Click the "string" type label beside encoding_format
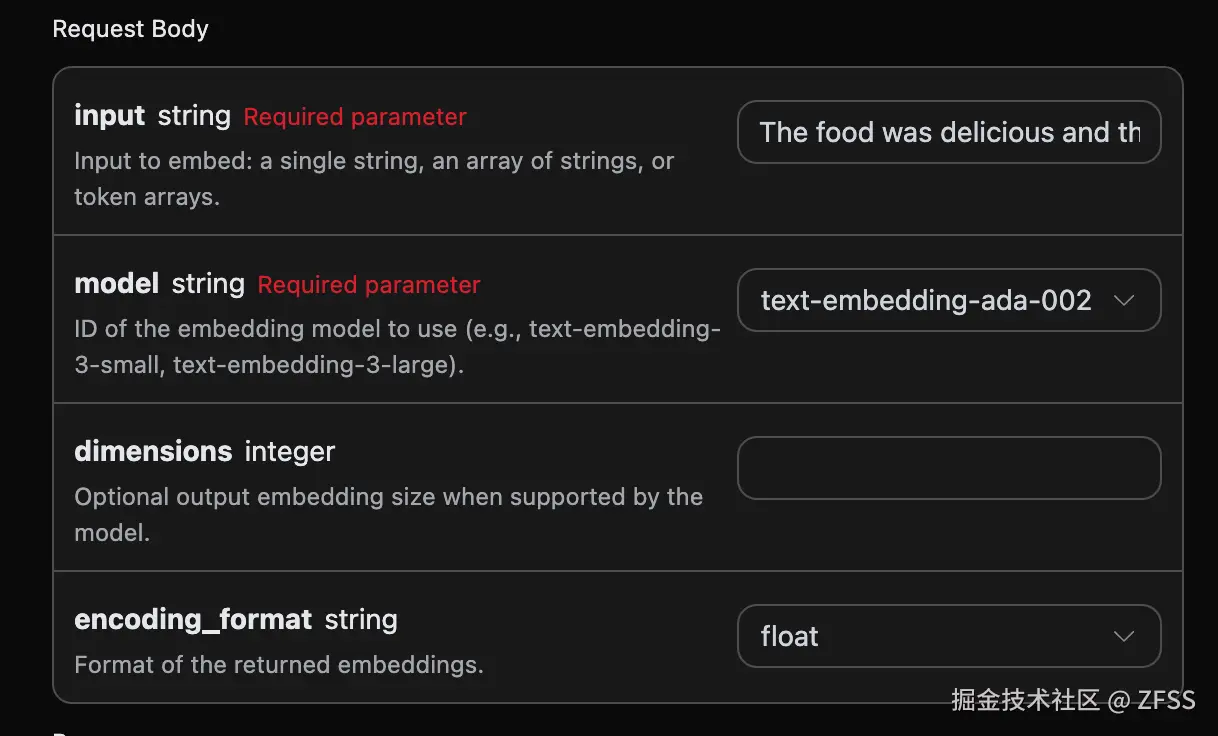The image size is (1218, 736). 361,620
